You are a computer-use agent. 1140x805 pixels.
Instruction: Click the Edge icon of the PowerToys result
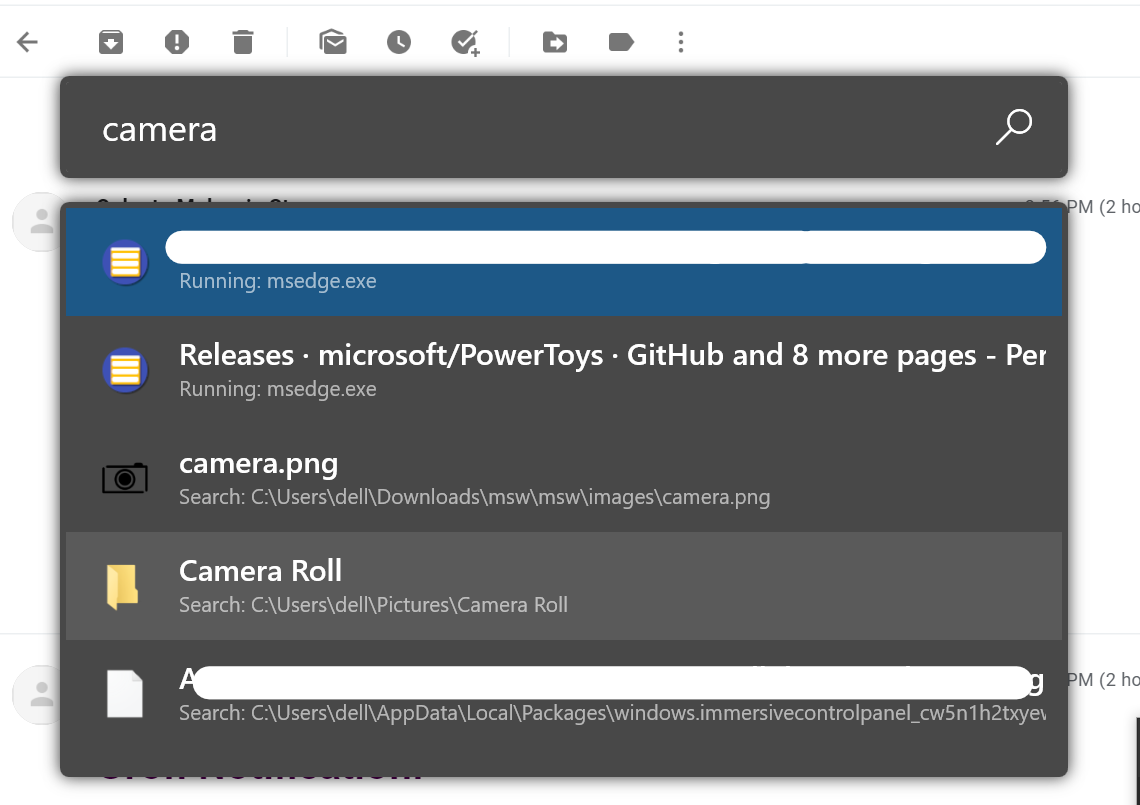[x=125, y=370]
